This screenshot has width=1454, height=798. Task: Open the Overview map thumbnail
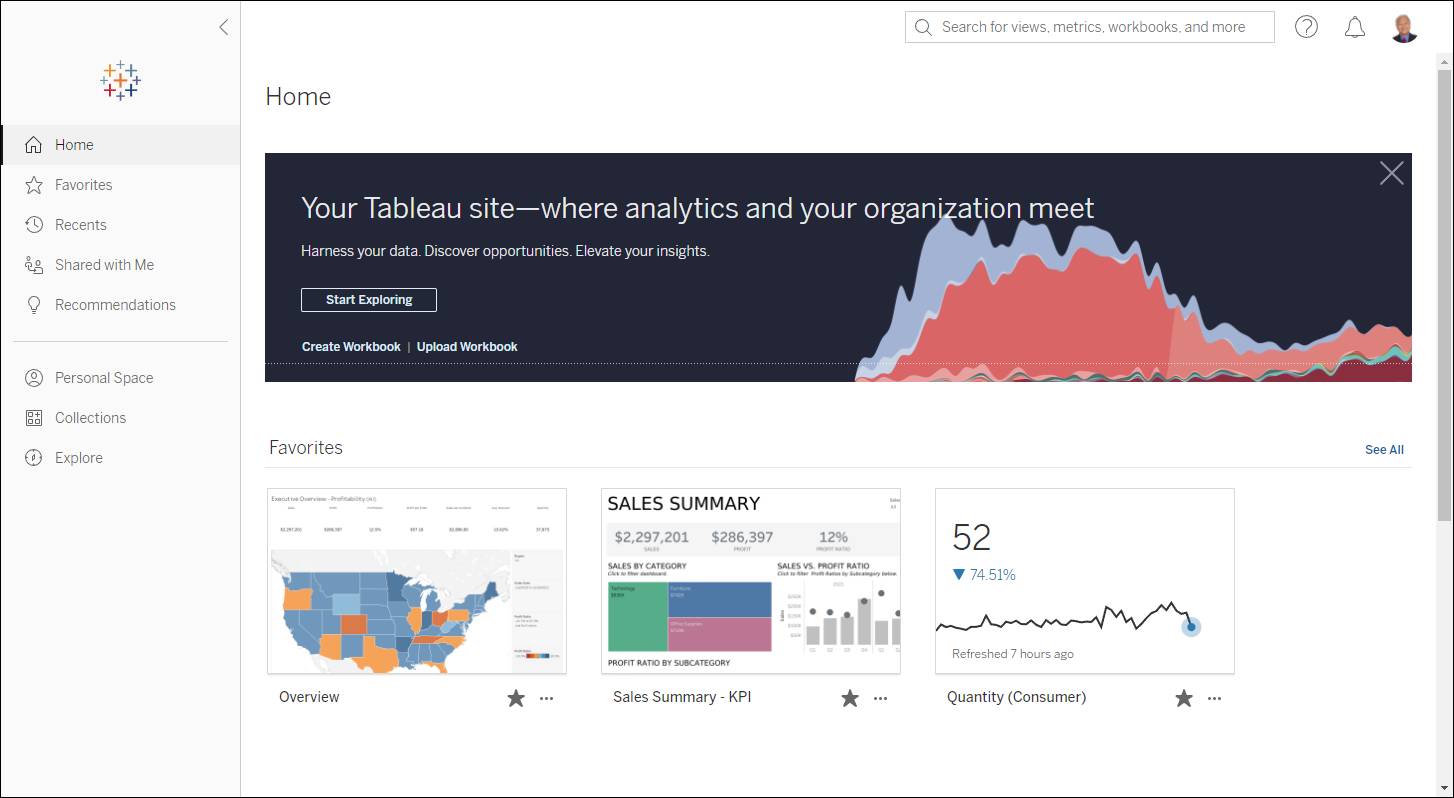[x=417, y=581]
